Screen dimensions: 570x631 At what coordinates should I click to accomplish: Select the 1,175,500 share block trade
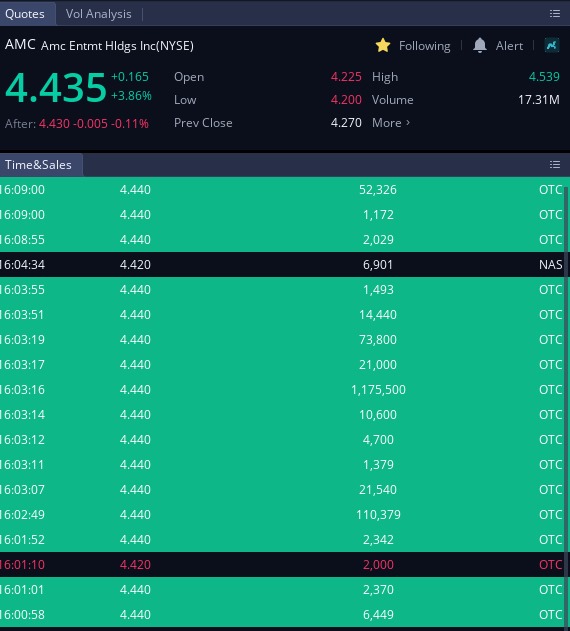282,389
